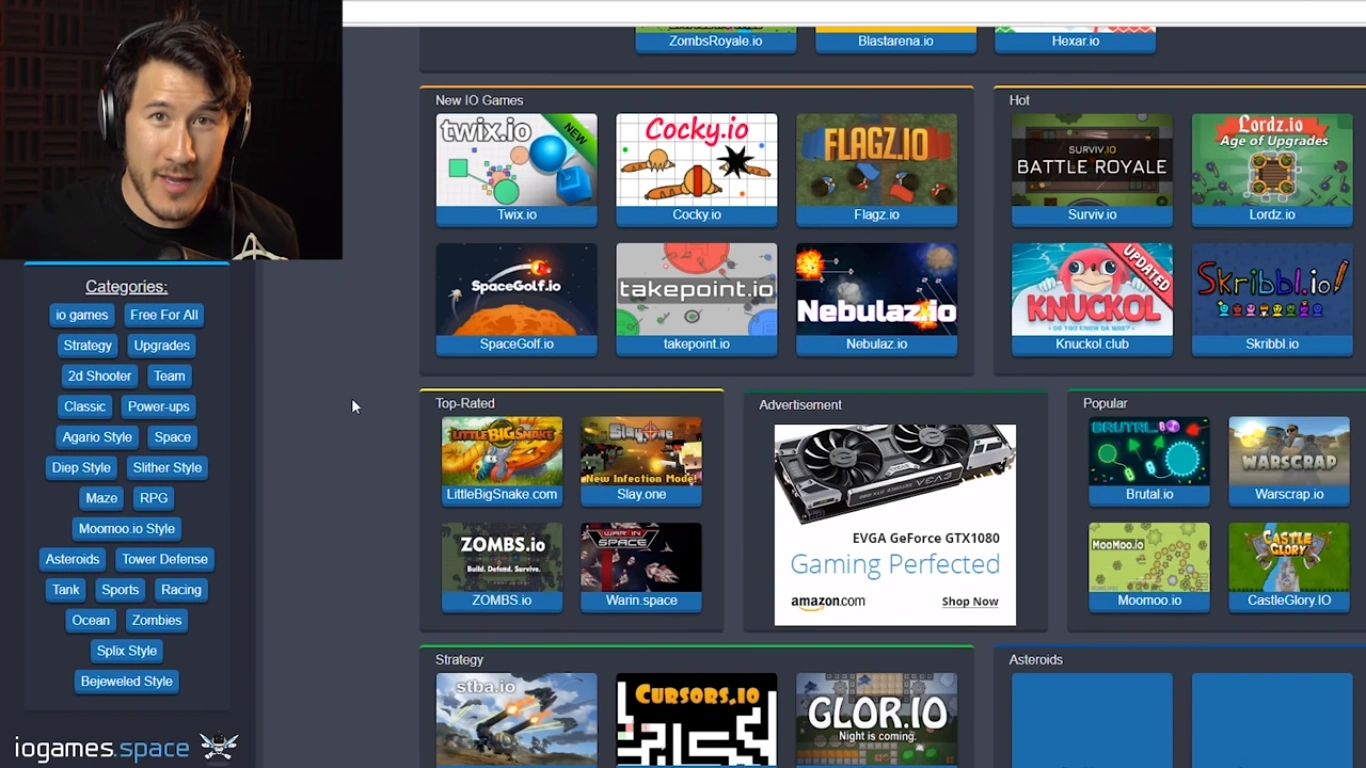Filter by 2d Shooter category
This screenshot has height=768, width=1366.
pyautogui.click(x=99, y=376)
